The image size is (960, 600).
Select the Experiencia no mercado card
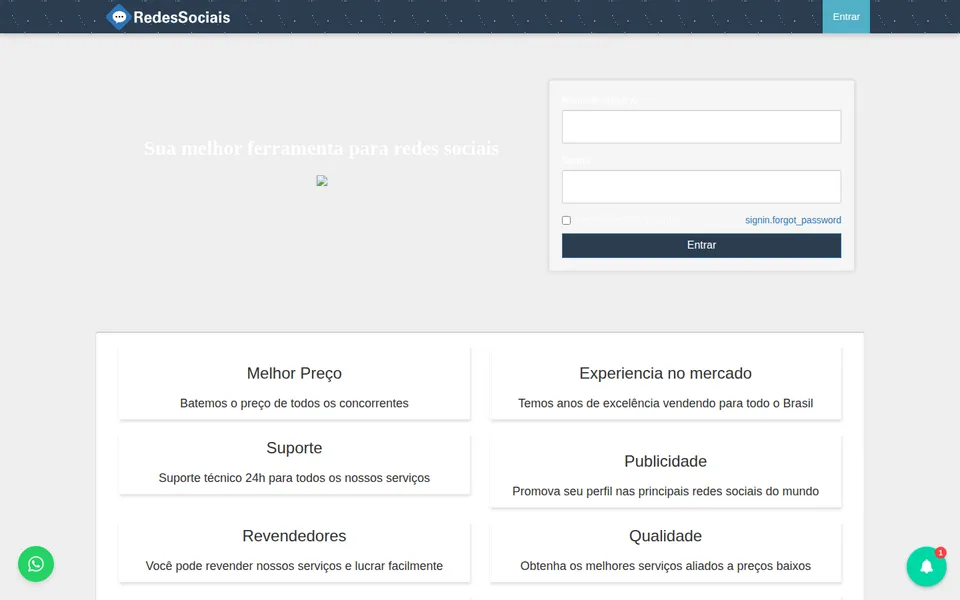666,383
